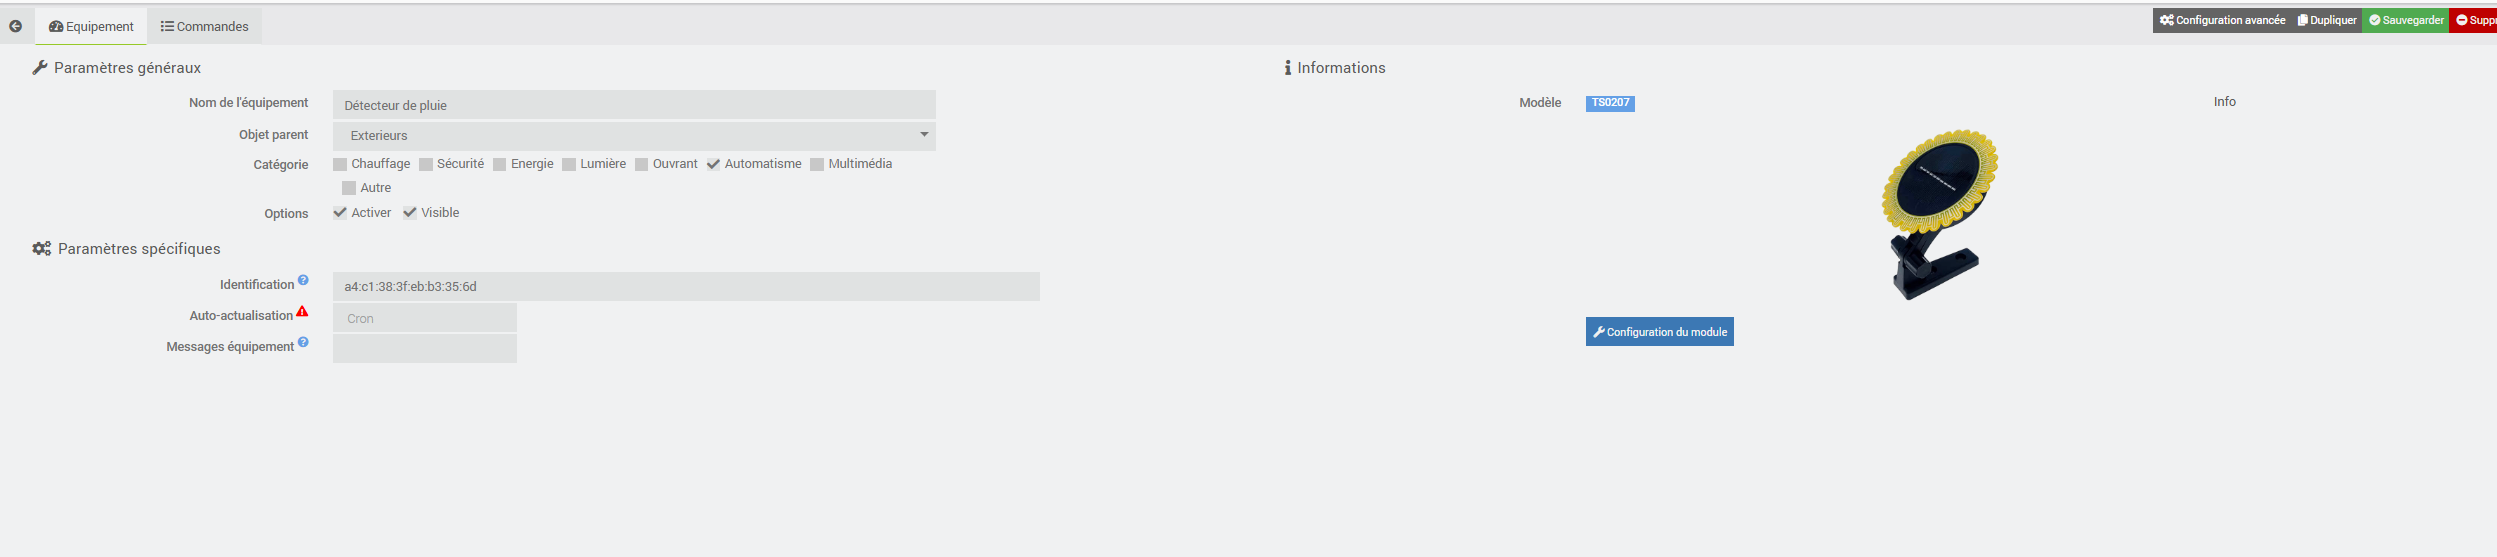The image size is (2497, 557).
Task: Toggle the Visible option checkbox
Action: (410, 213)
